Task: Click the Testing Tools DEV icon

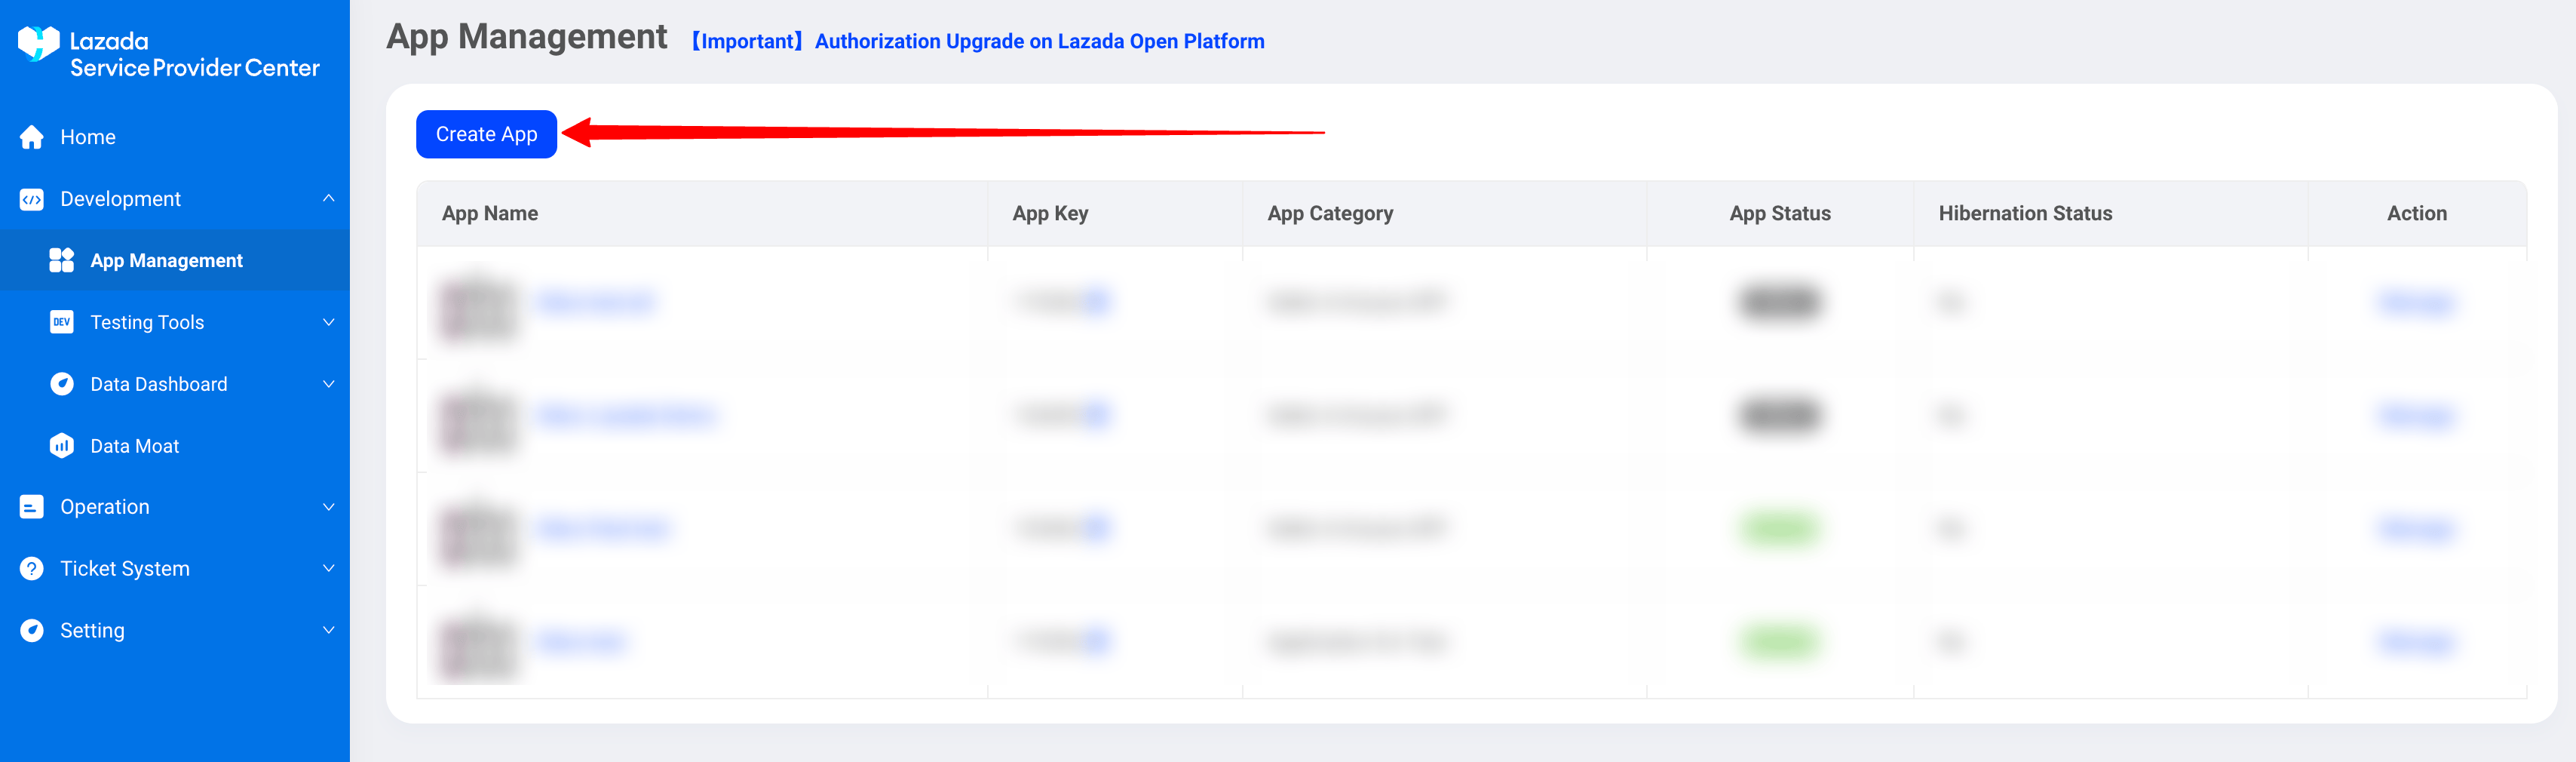Action: [62, 322]
